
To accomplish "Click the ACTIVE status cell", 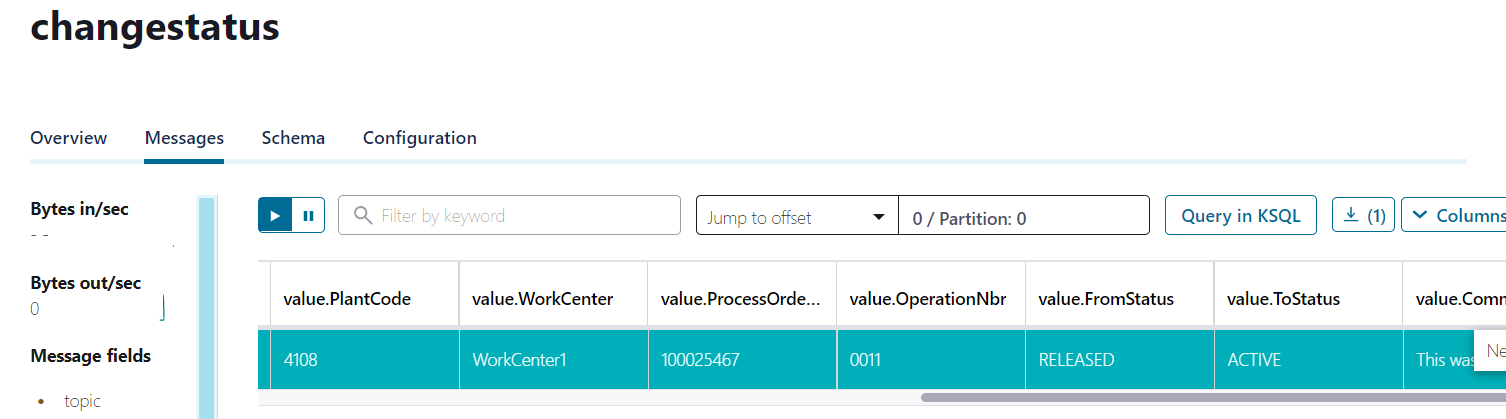I will (1309, 359).
